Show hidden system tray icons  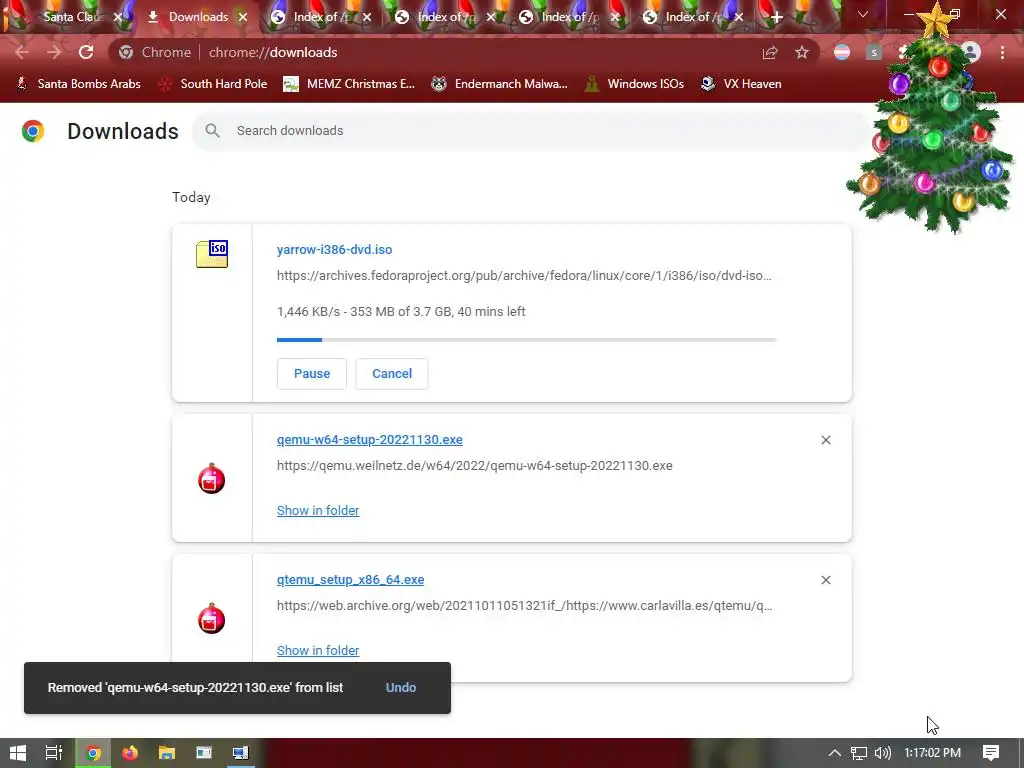(835, 753)
